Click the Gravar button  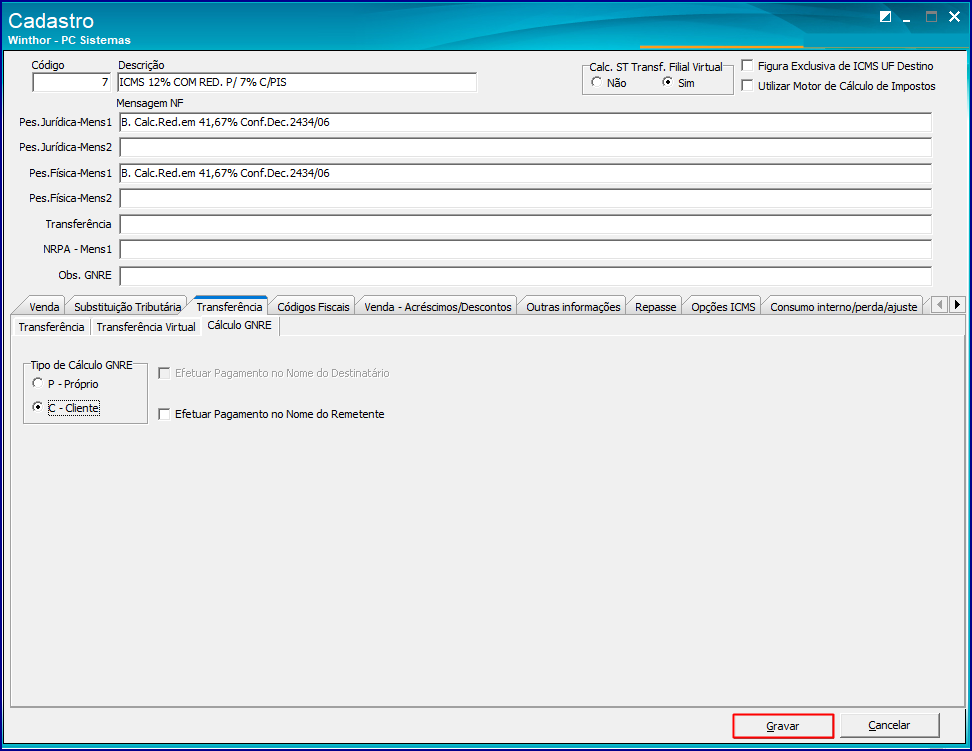[783, 726]
